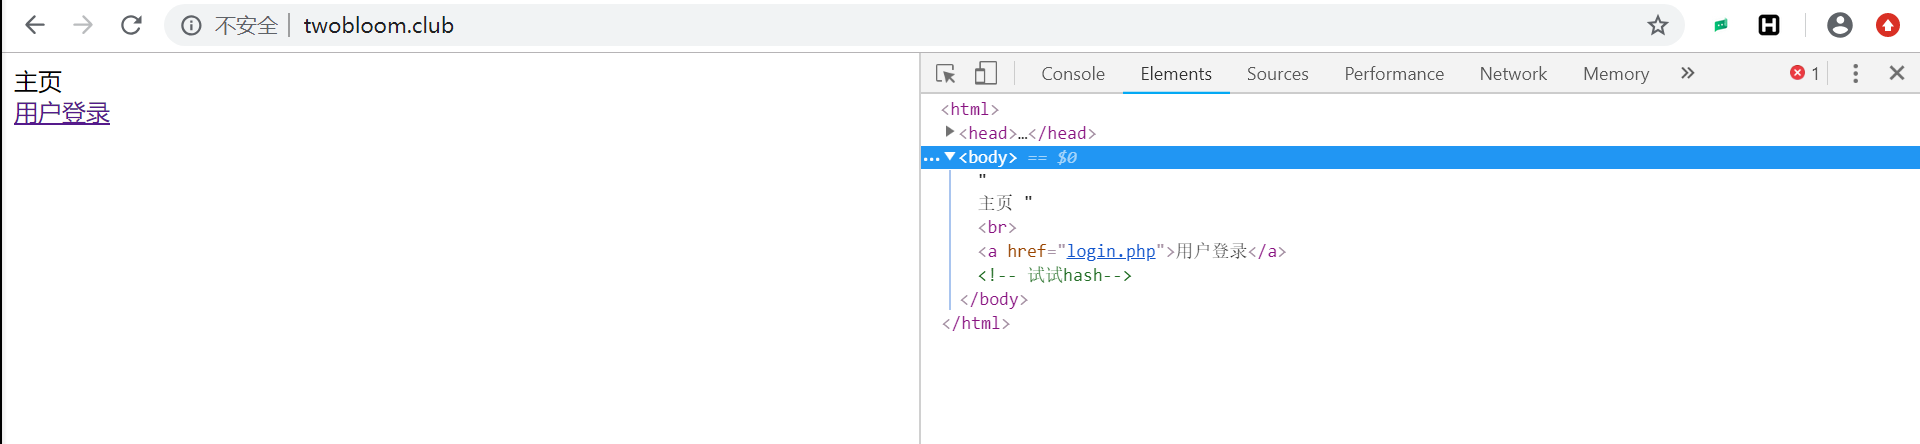The height and width of the screenshot is (444, 1920).
Task: Click the black H extension icon
Action: 1768,25
